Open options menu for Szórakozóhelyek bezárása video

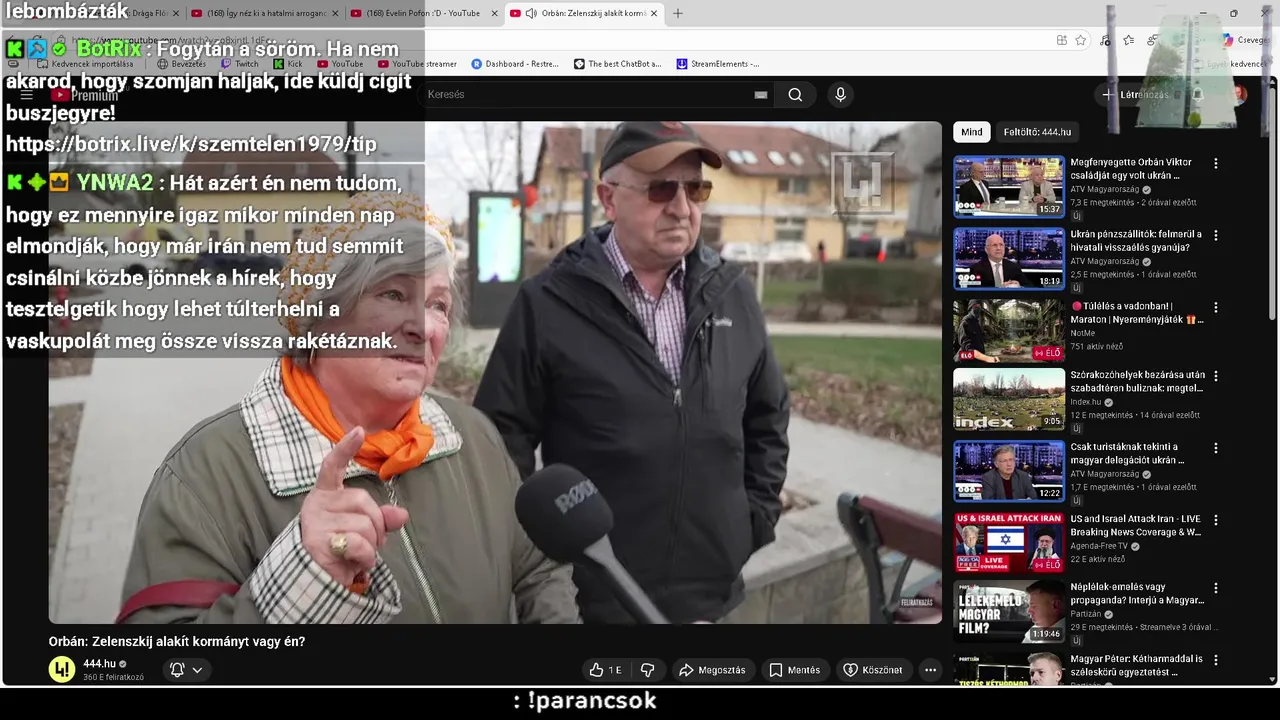pyautogui.click(x=1216, y=377)
